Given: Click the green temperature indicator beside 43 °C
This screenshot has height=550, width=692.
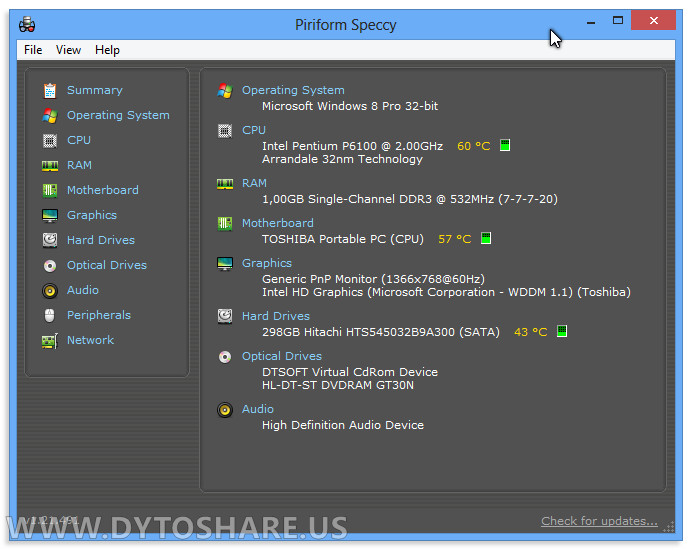Looking at the screenshot, I should 562,331.
